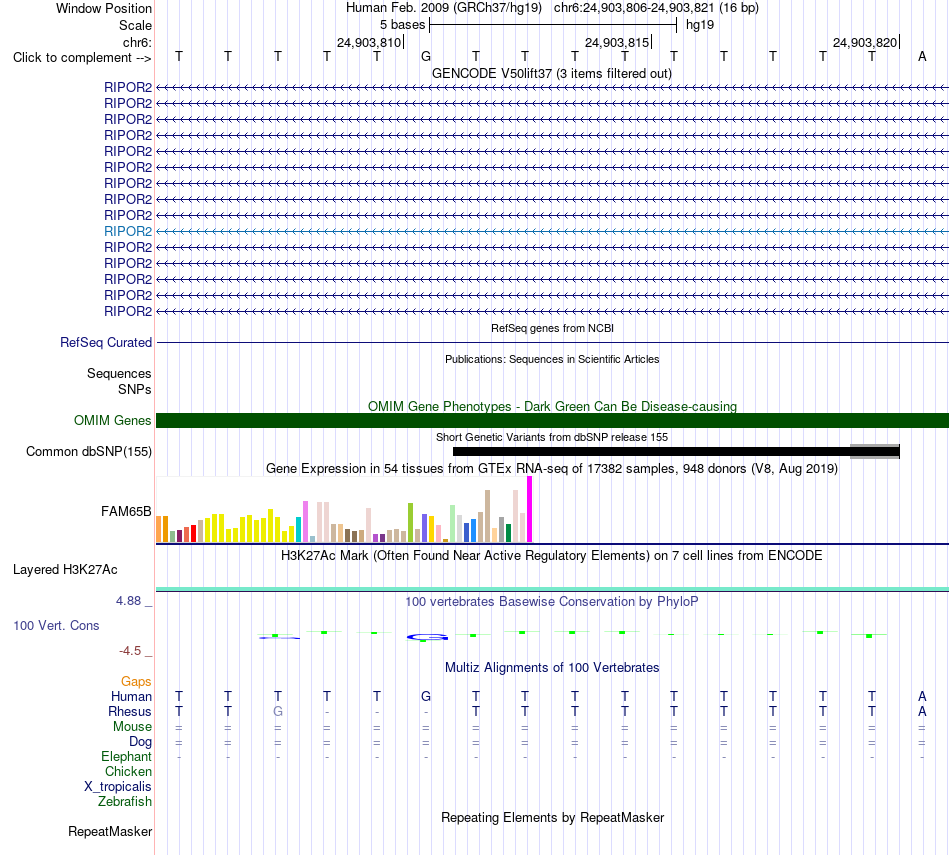Click the 'Window Position' label
The height and width of the screenshot is (855, 950).
[104, 8]
